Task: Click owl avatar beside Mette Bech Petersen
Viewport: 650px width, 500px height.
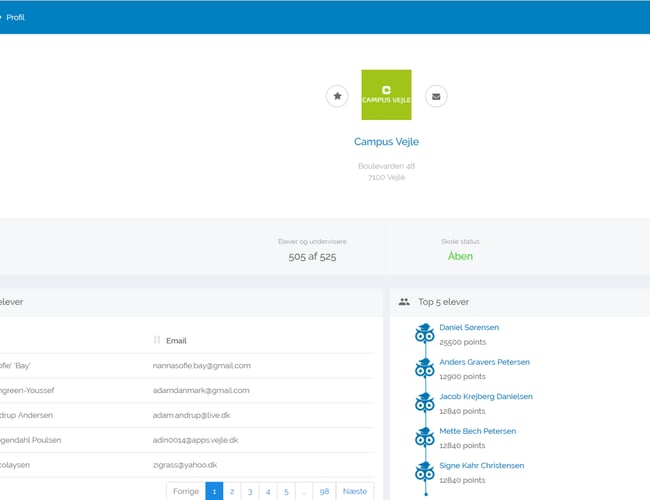Action: click(x=425, y=438)
